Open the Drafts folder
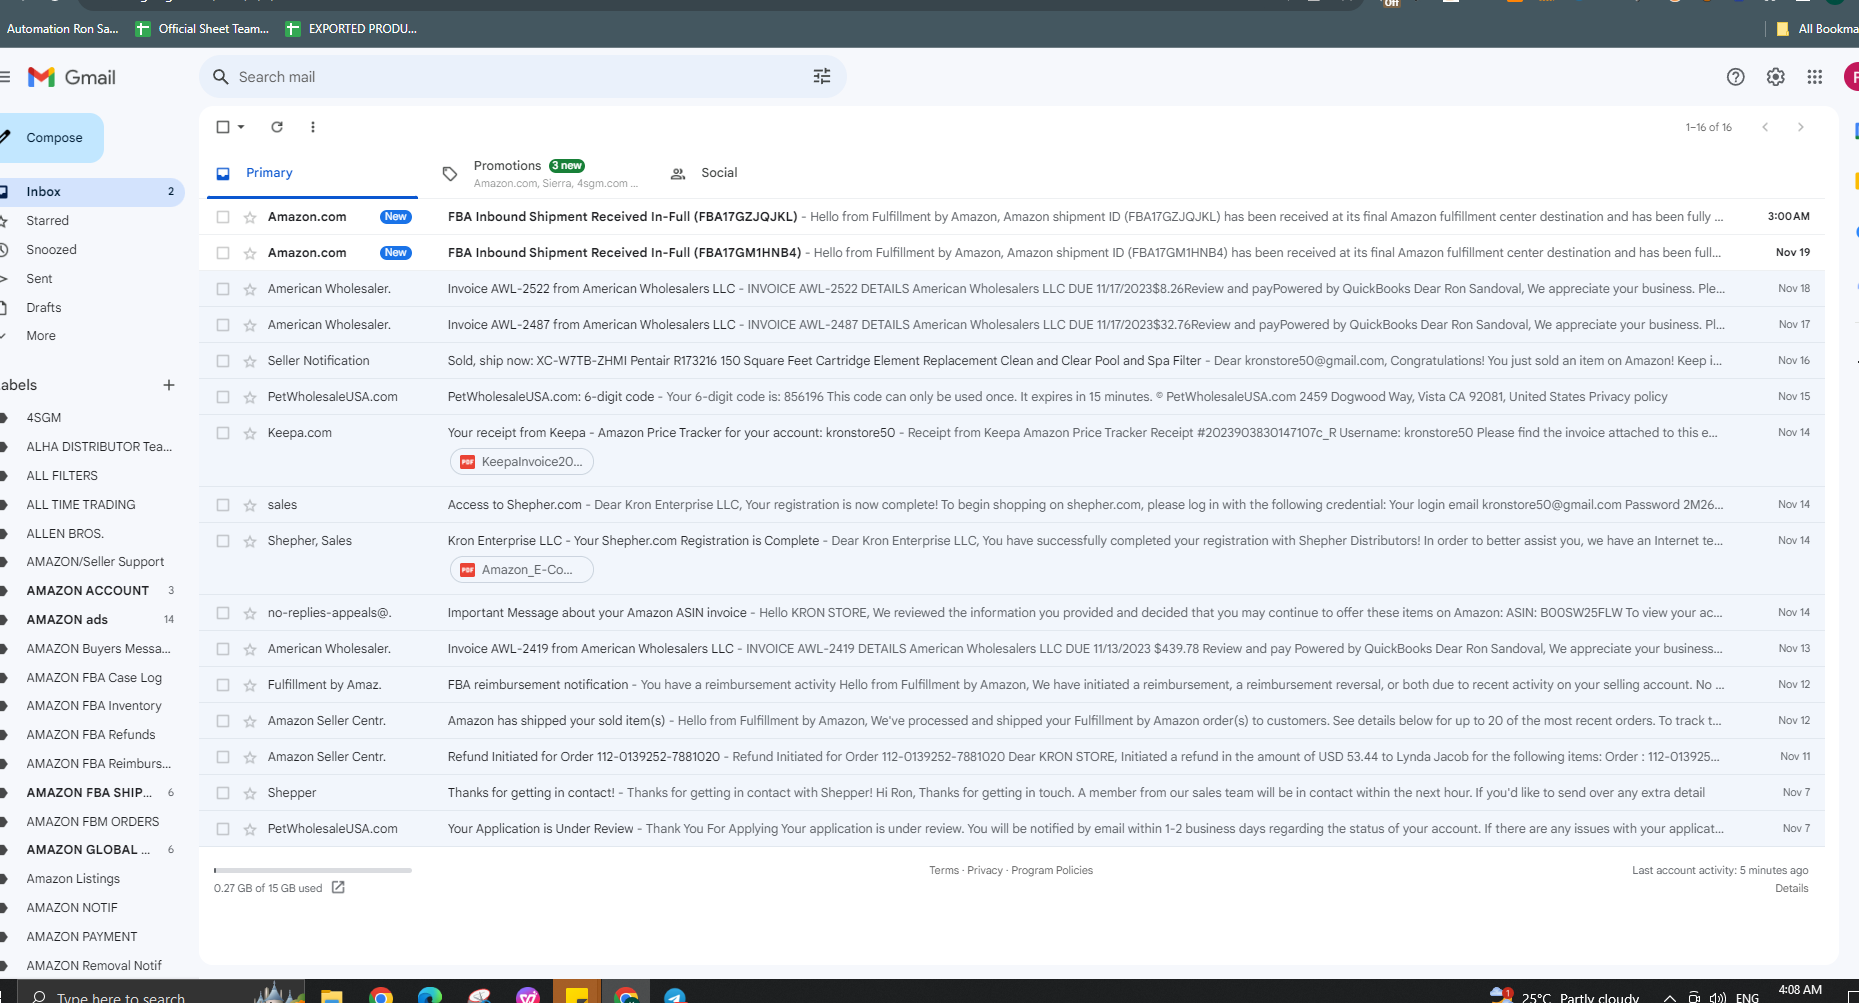Viewport: 1859px width, 1003px height. [x=44, y=308]
